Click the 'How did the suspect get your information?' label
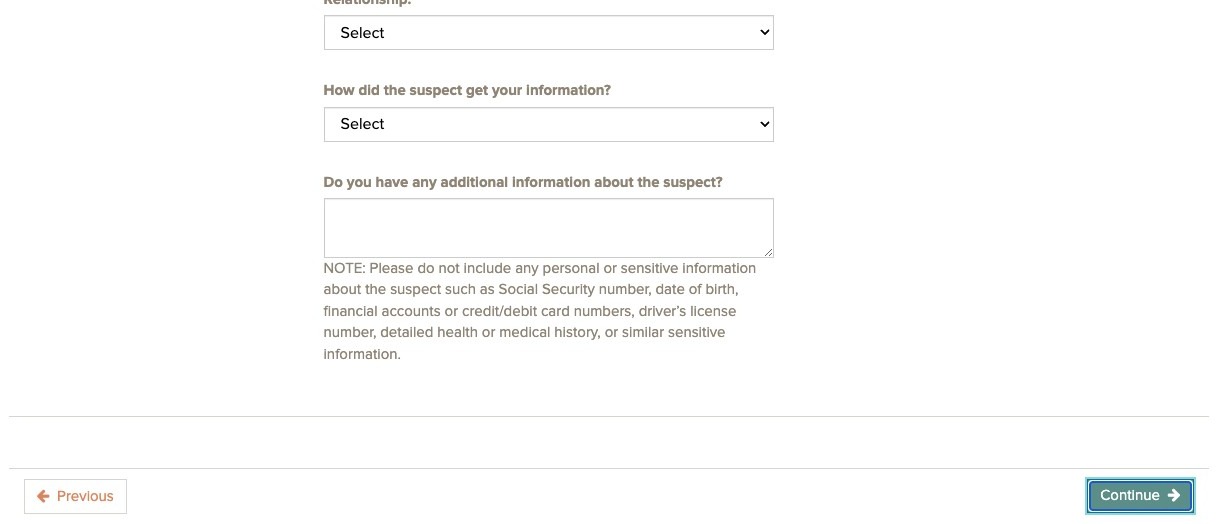 (467, 90)
